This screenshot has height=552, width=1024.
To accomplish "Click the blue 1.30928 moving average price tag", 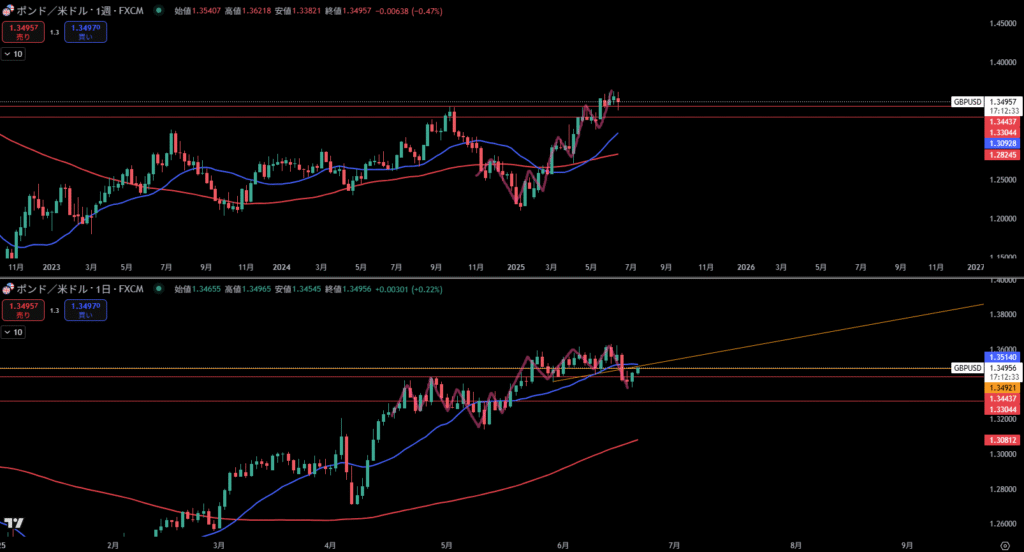I will (x=1002, y=143).
